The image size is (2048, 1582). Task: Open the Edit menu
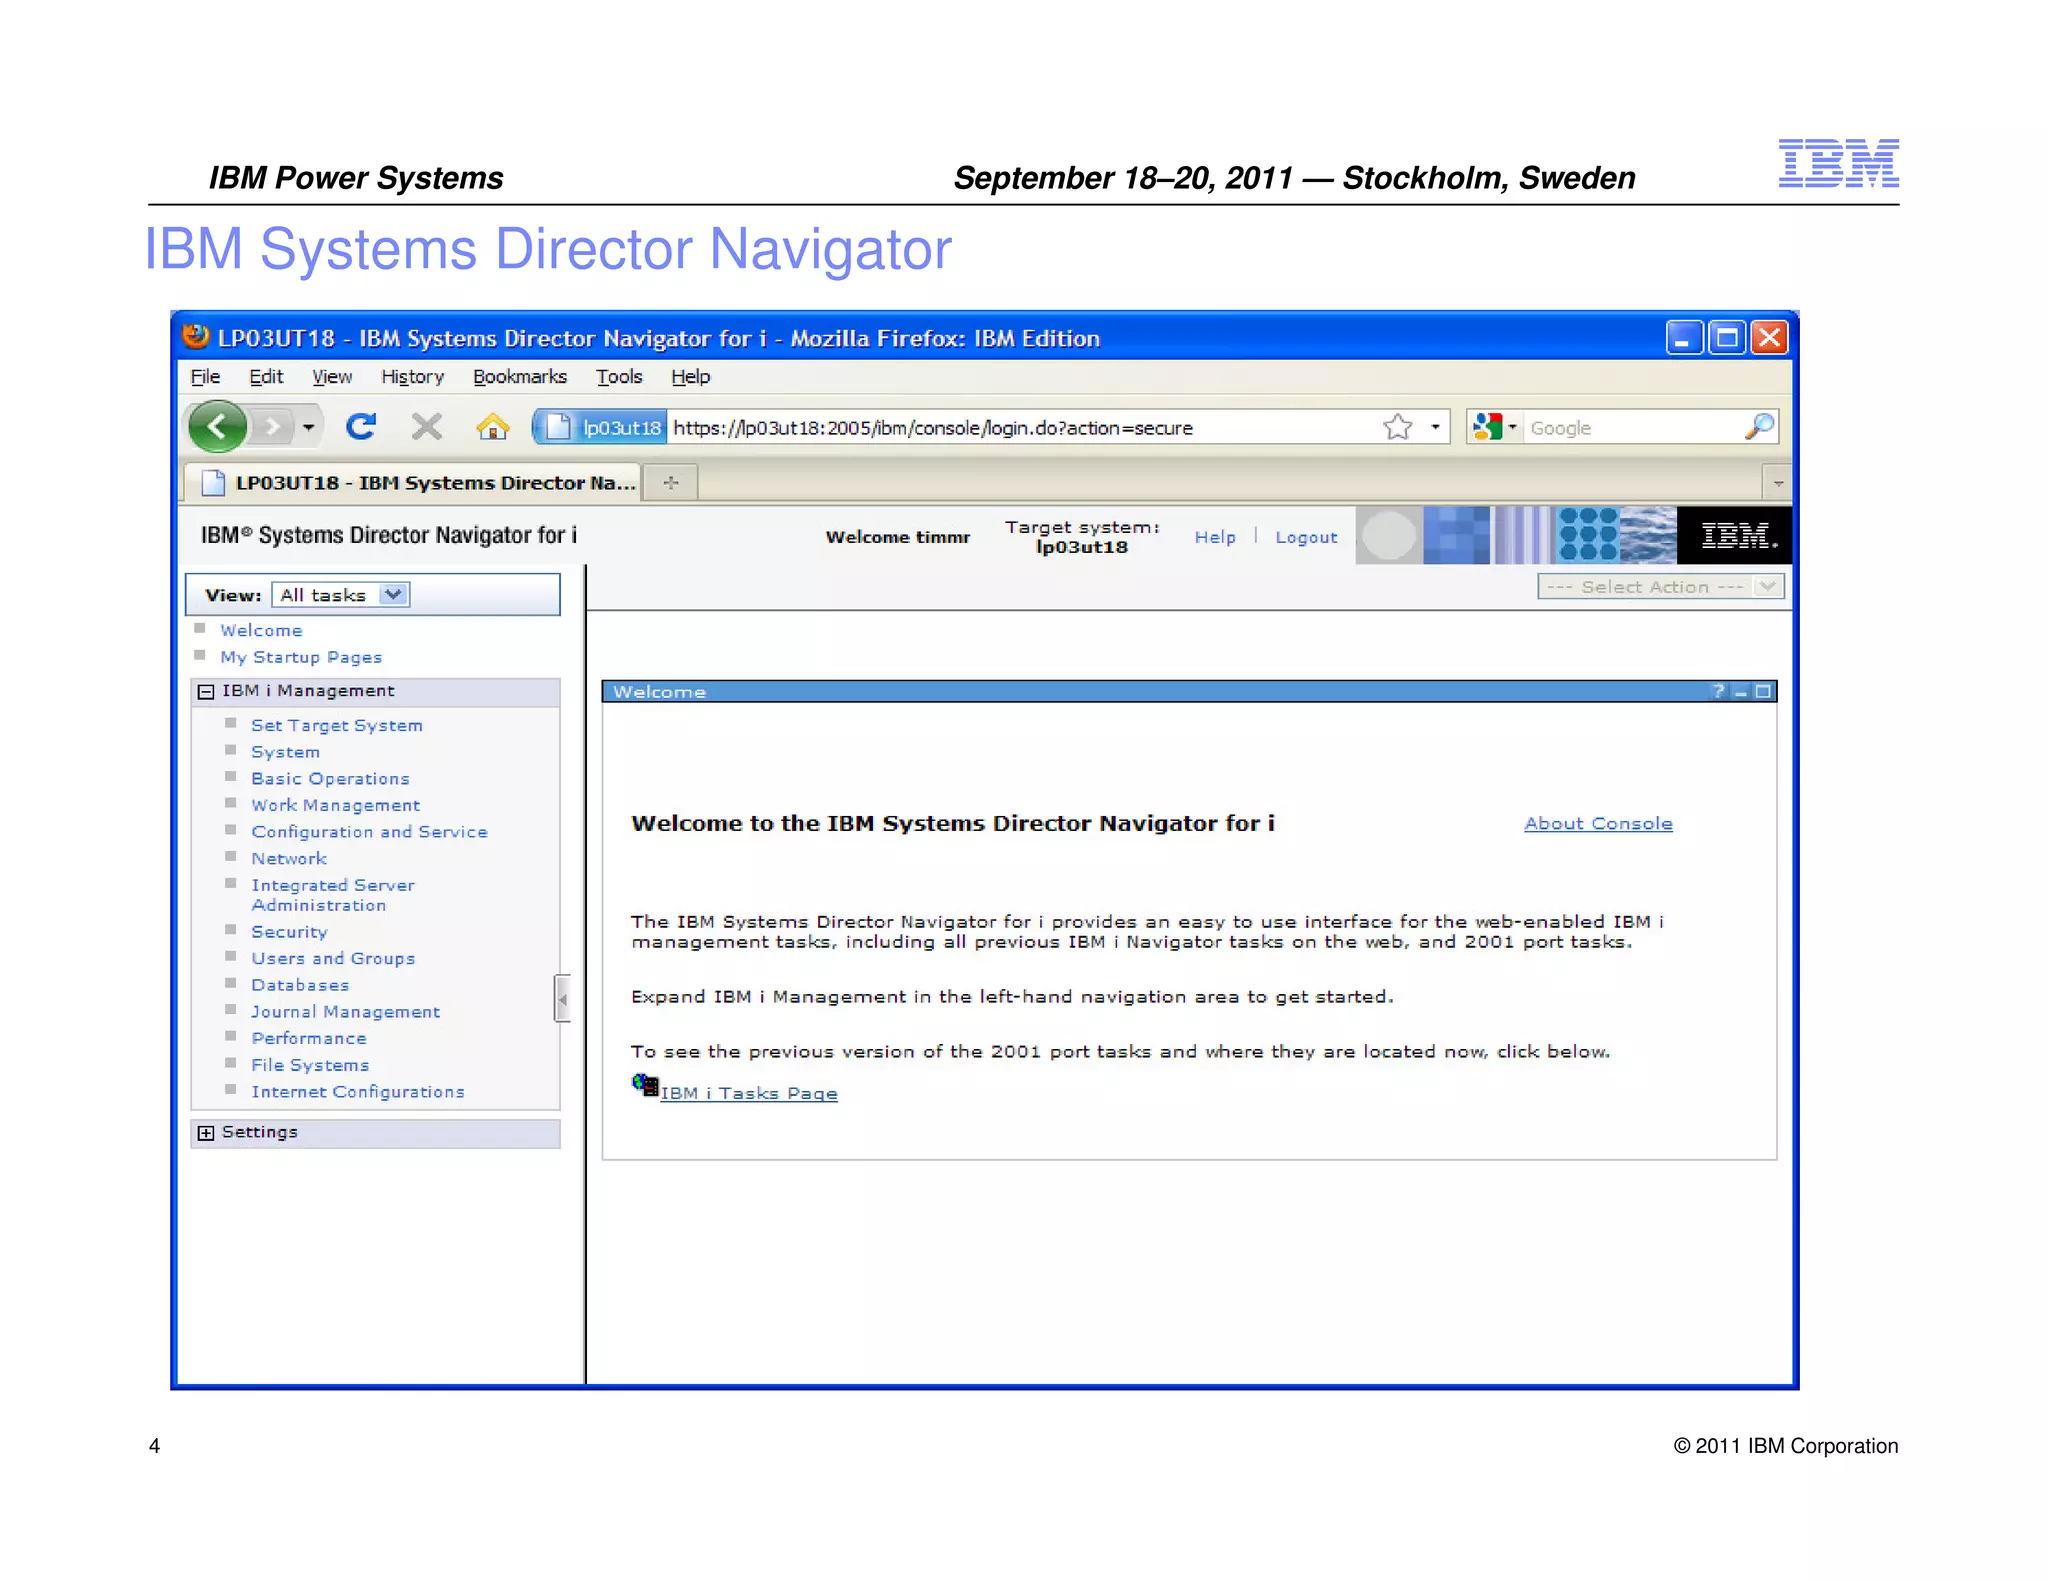pyautogui.click(x=266, y=377)
